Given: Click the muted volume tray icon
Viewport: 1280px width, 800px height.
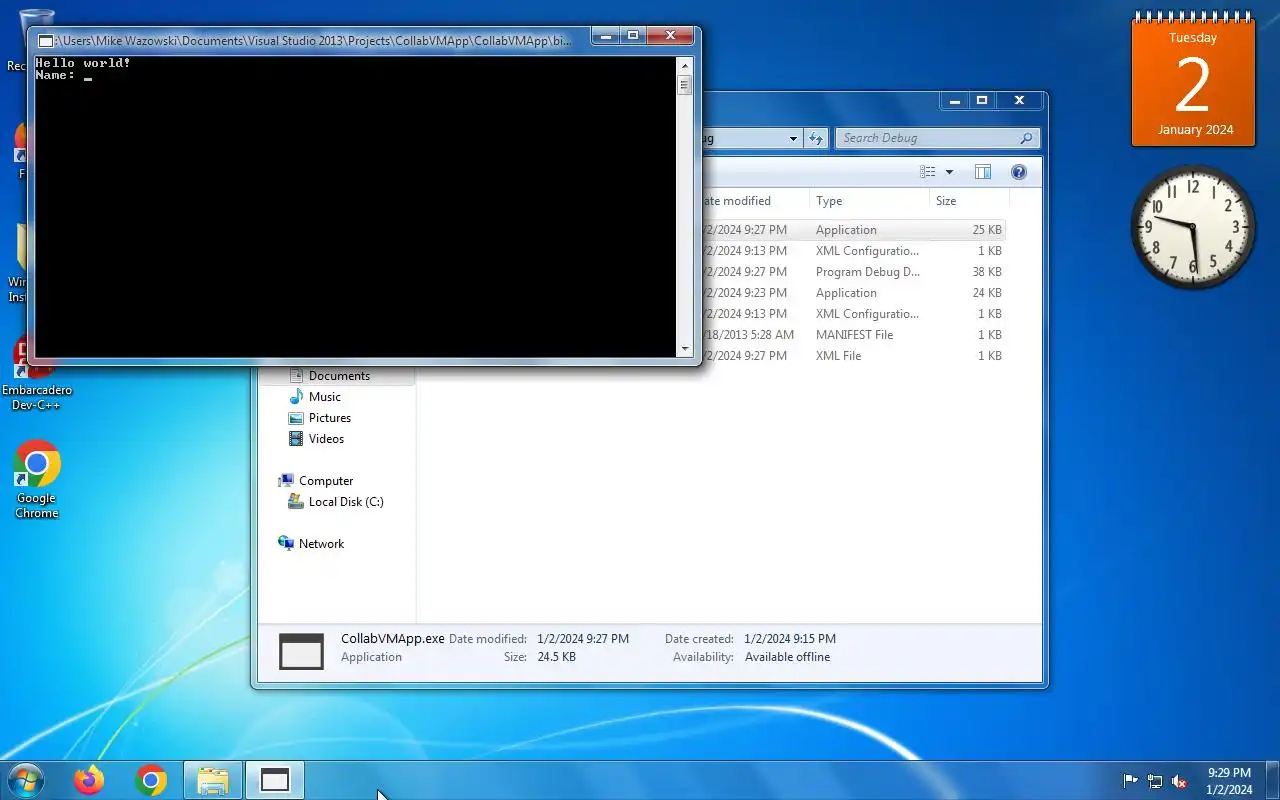Looking at the screenshot, I should (1180, 781).
